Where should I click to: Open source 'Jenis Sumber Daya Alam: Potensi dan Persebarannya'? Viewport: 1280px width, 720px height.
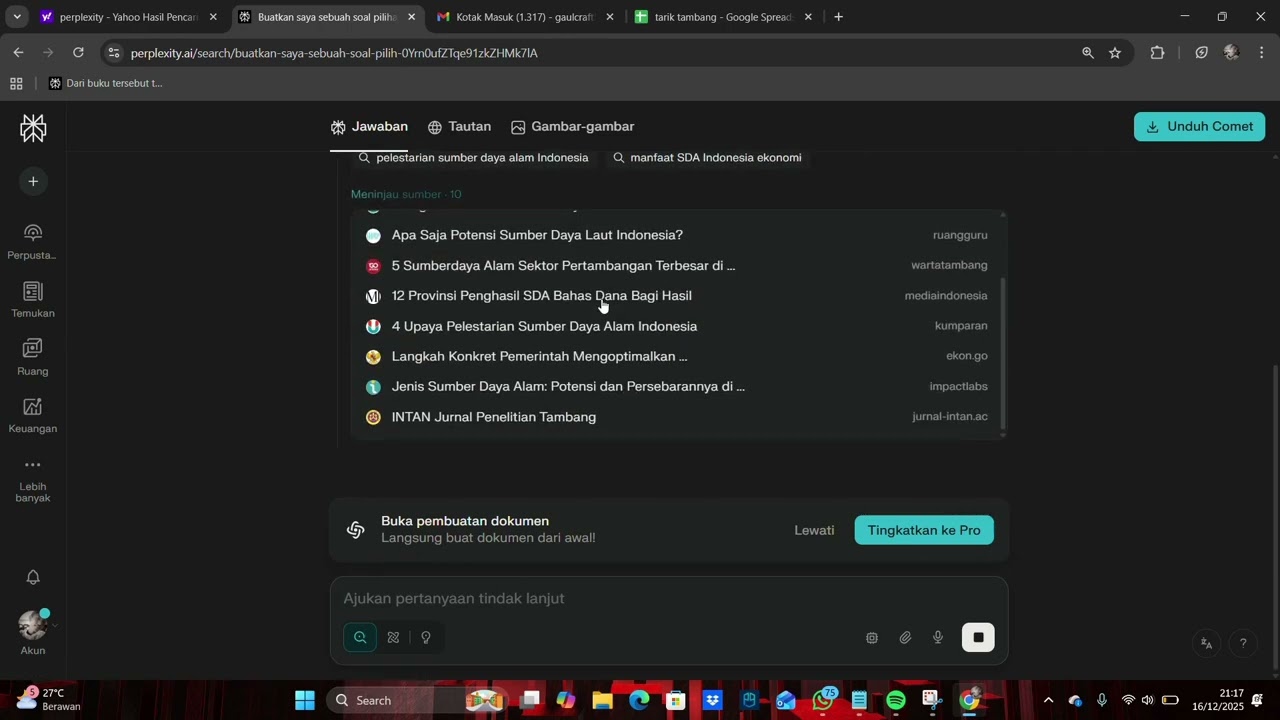point(677,387)
